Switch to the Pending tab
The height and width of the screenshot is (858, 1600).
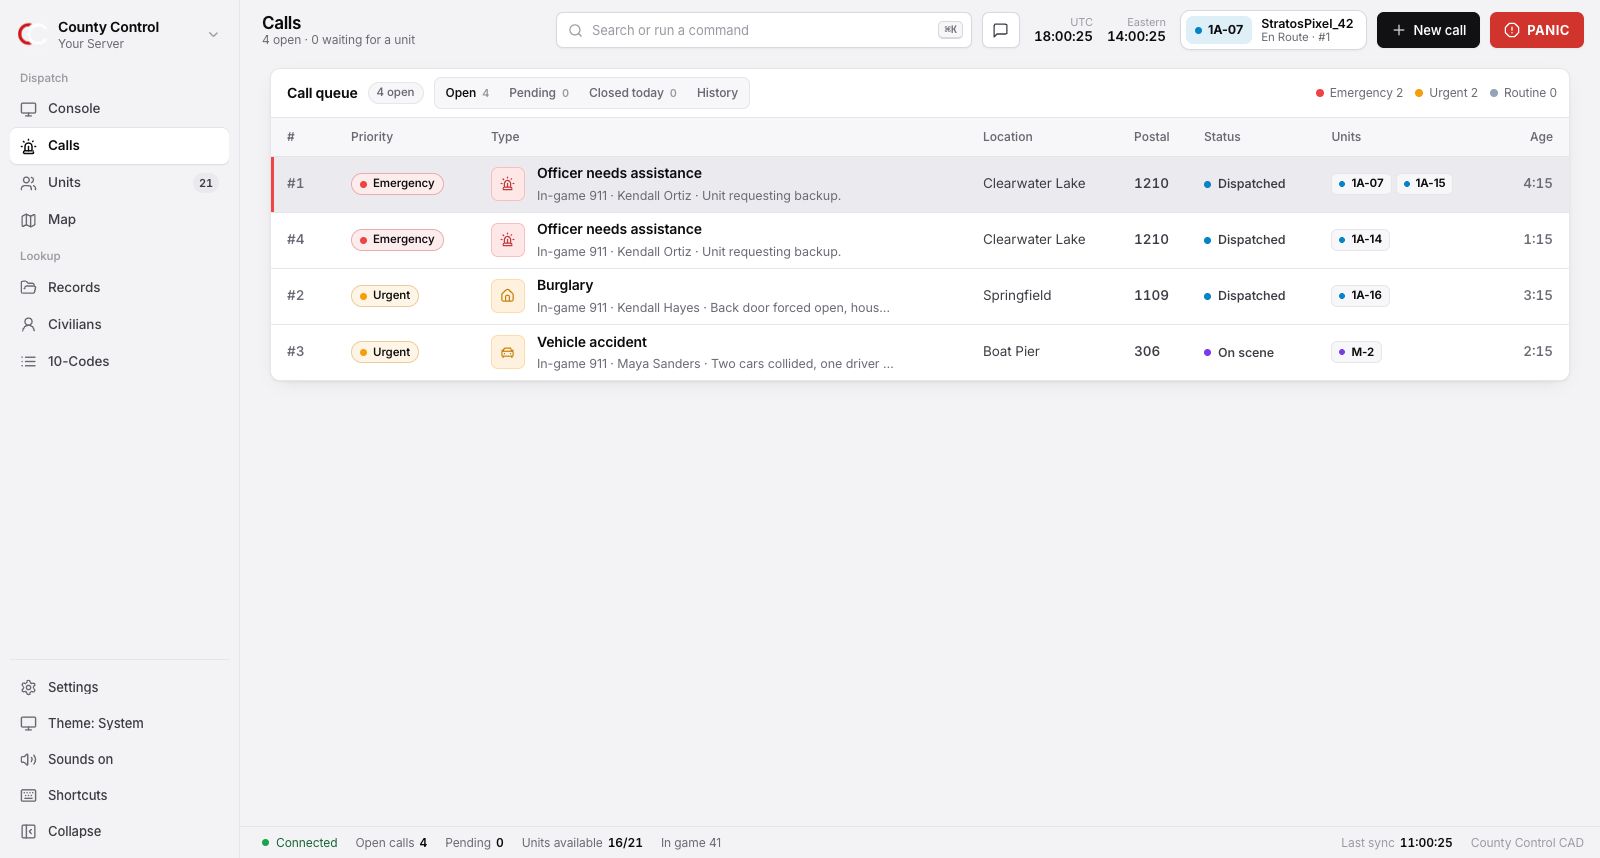[x=539, y=93]
